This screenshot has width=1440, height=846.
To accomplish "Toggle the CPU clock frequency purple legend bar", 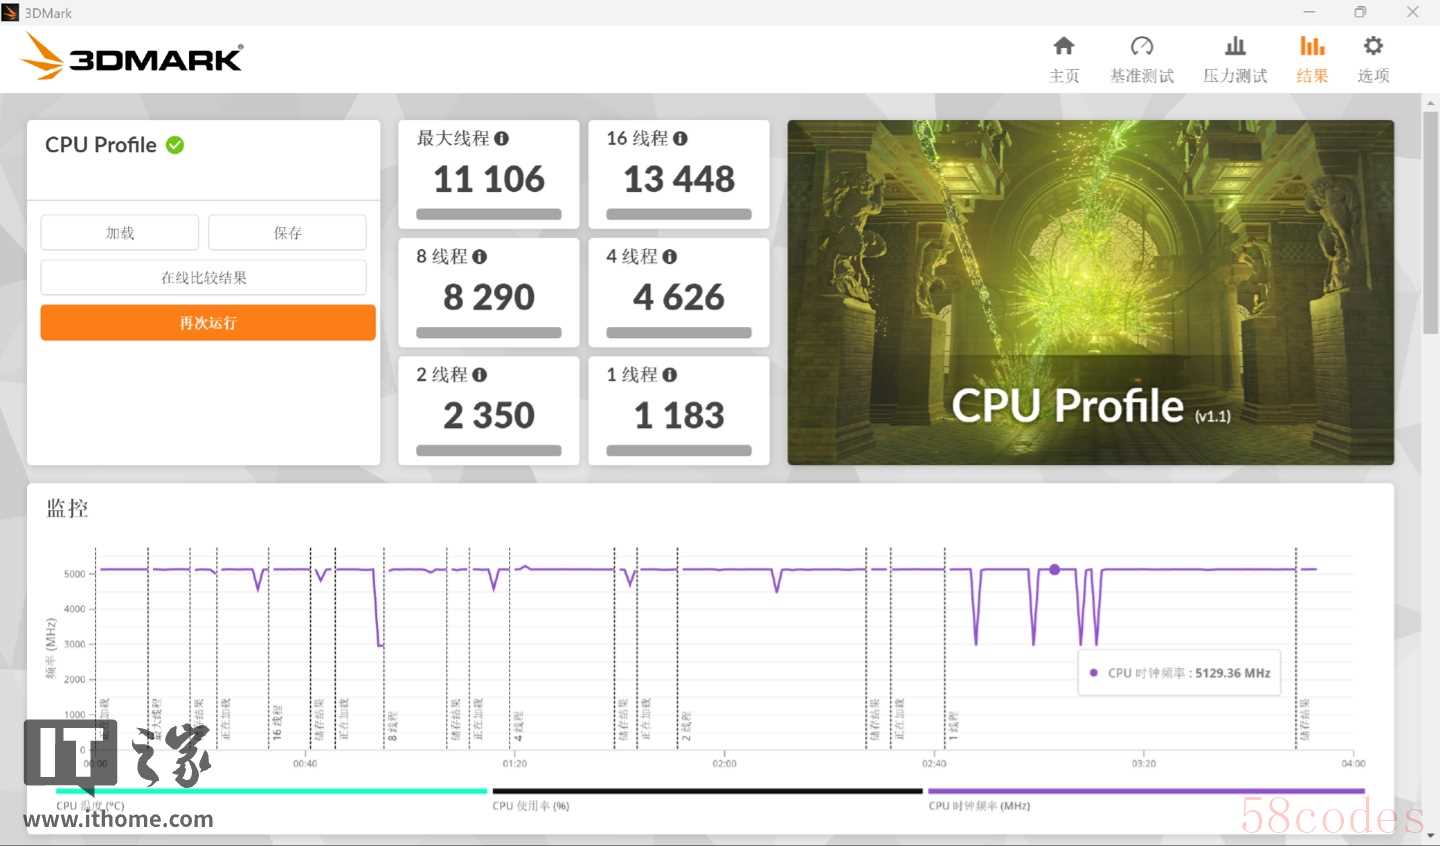I will pos(1146,791).
